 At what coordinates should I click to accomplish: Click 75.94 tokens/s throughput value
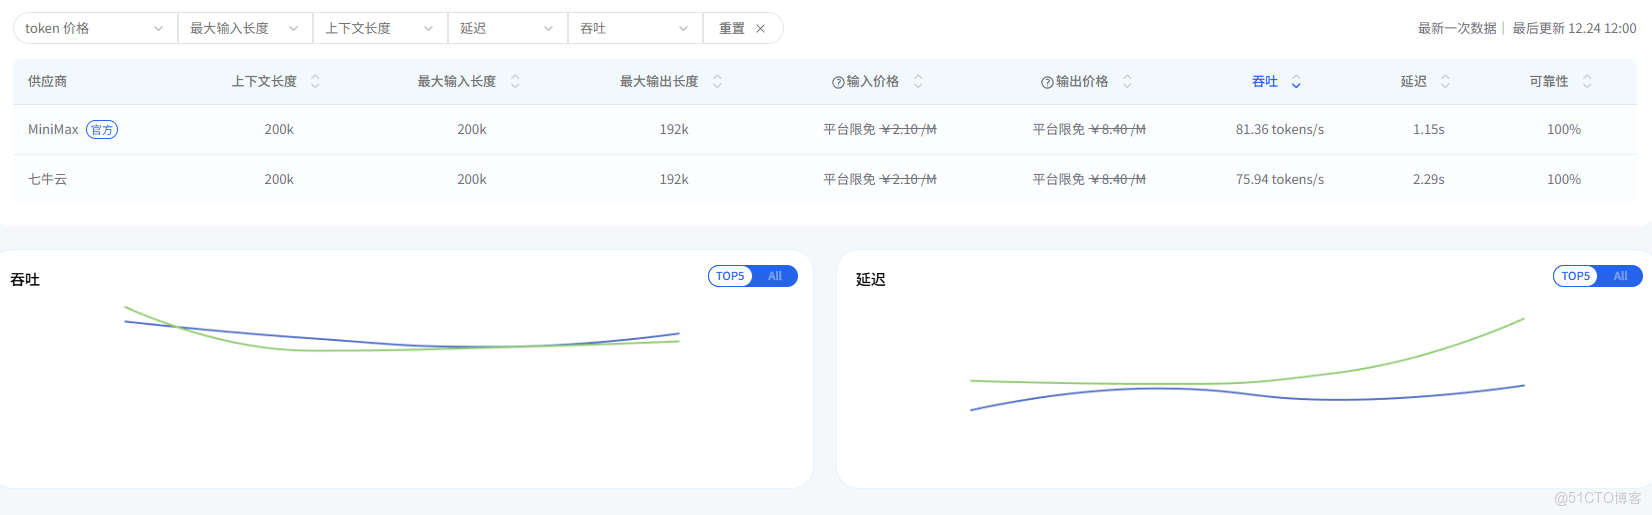click(x=1279, y=179)
